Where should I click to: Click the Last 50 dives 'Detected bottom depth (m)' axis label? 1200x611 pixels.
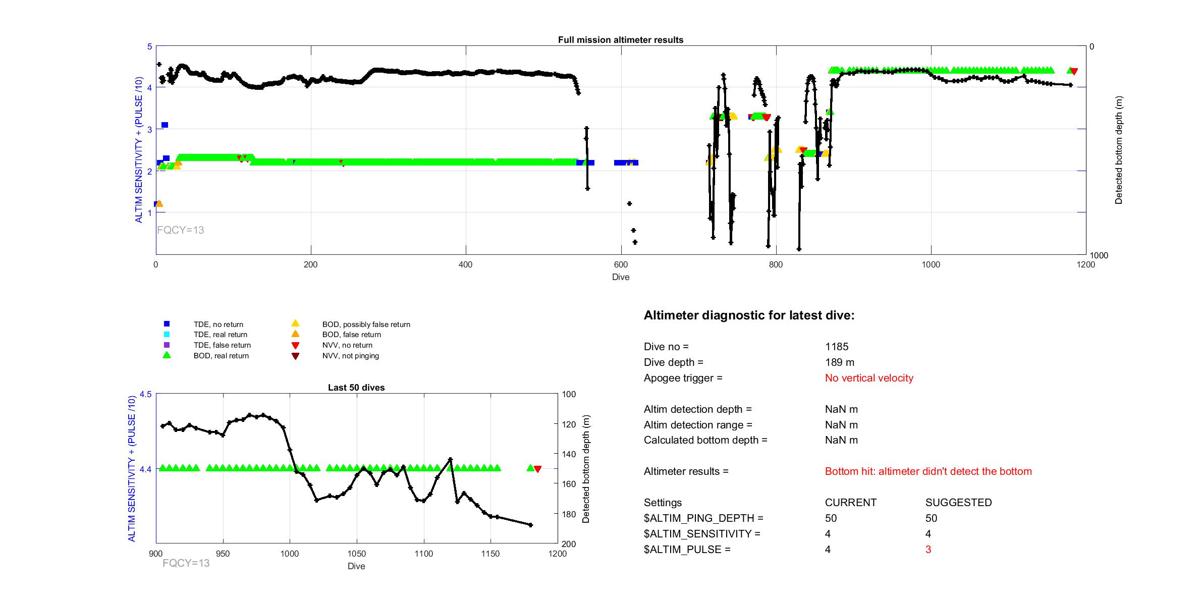click(x=587, y=468)
